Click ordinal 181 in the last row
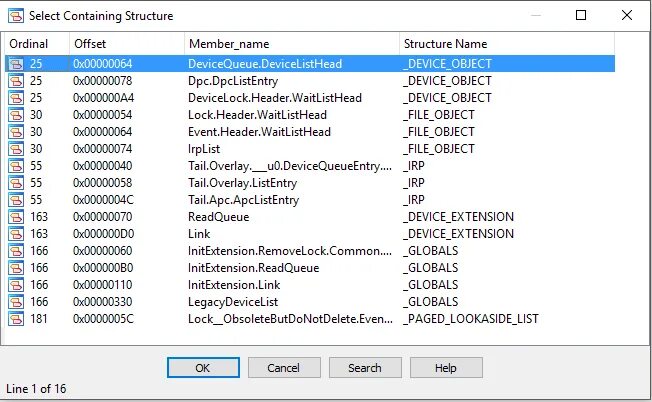 39,319
